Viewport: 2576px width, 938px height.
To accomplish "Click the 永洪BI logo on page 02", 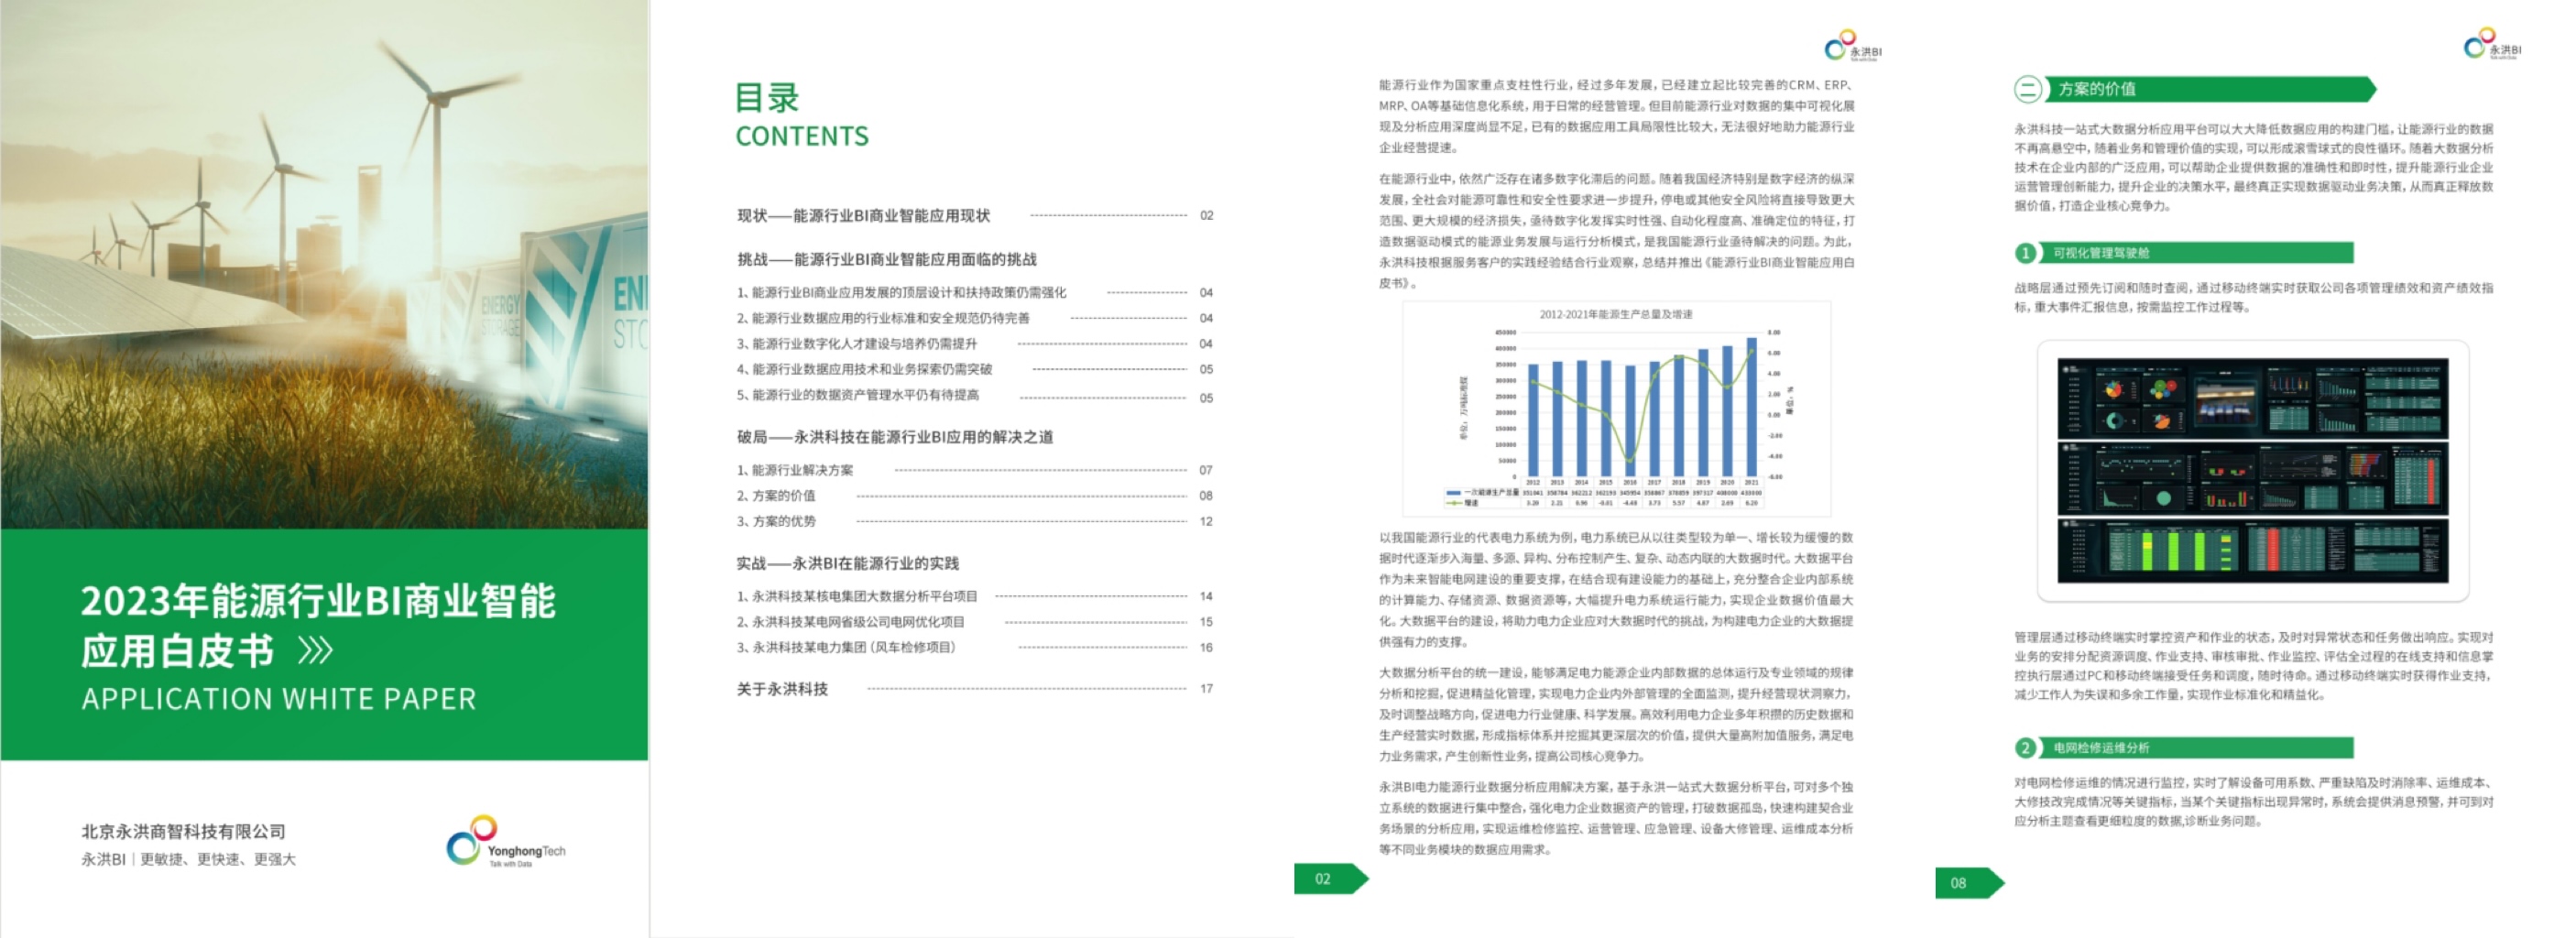I will (x=1853, y=46).
